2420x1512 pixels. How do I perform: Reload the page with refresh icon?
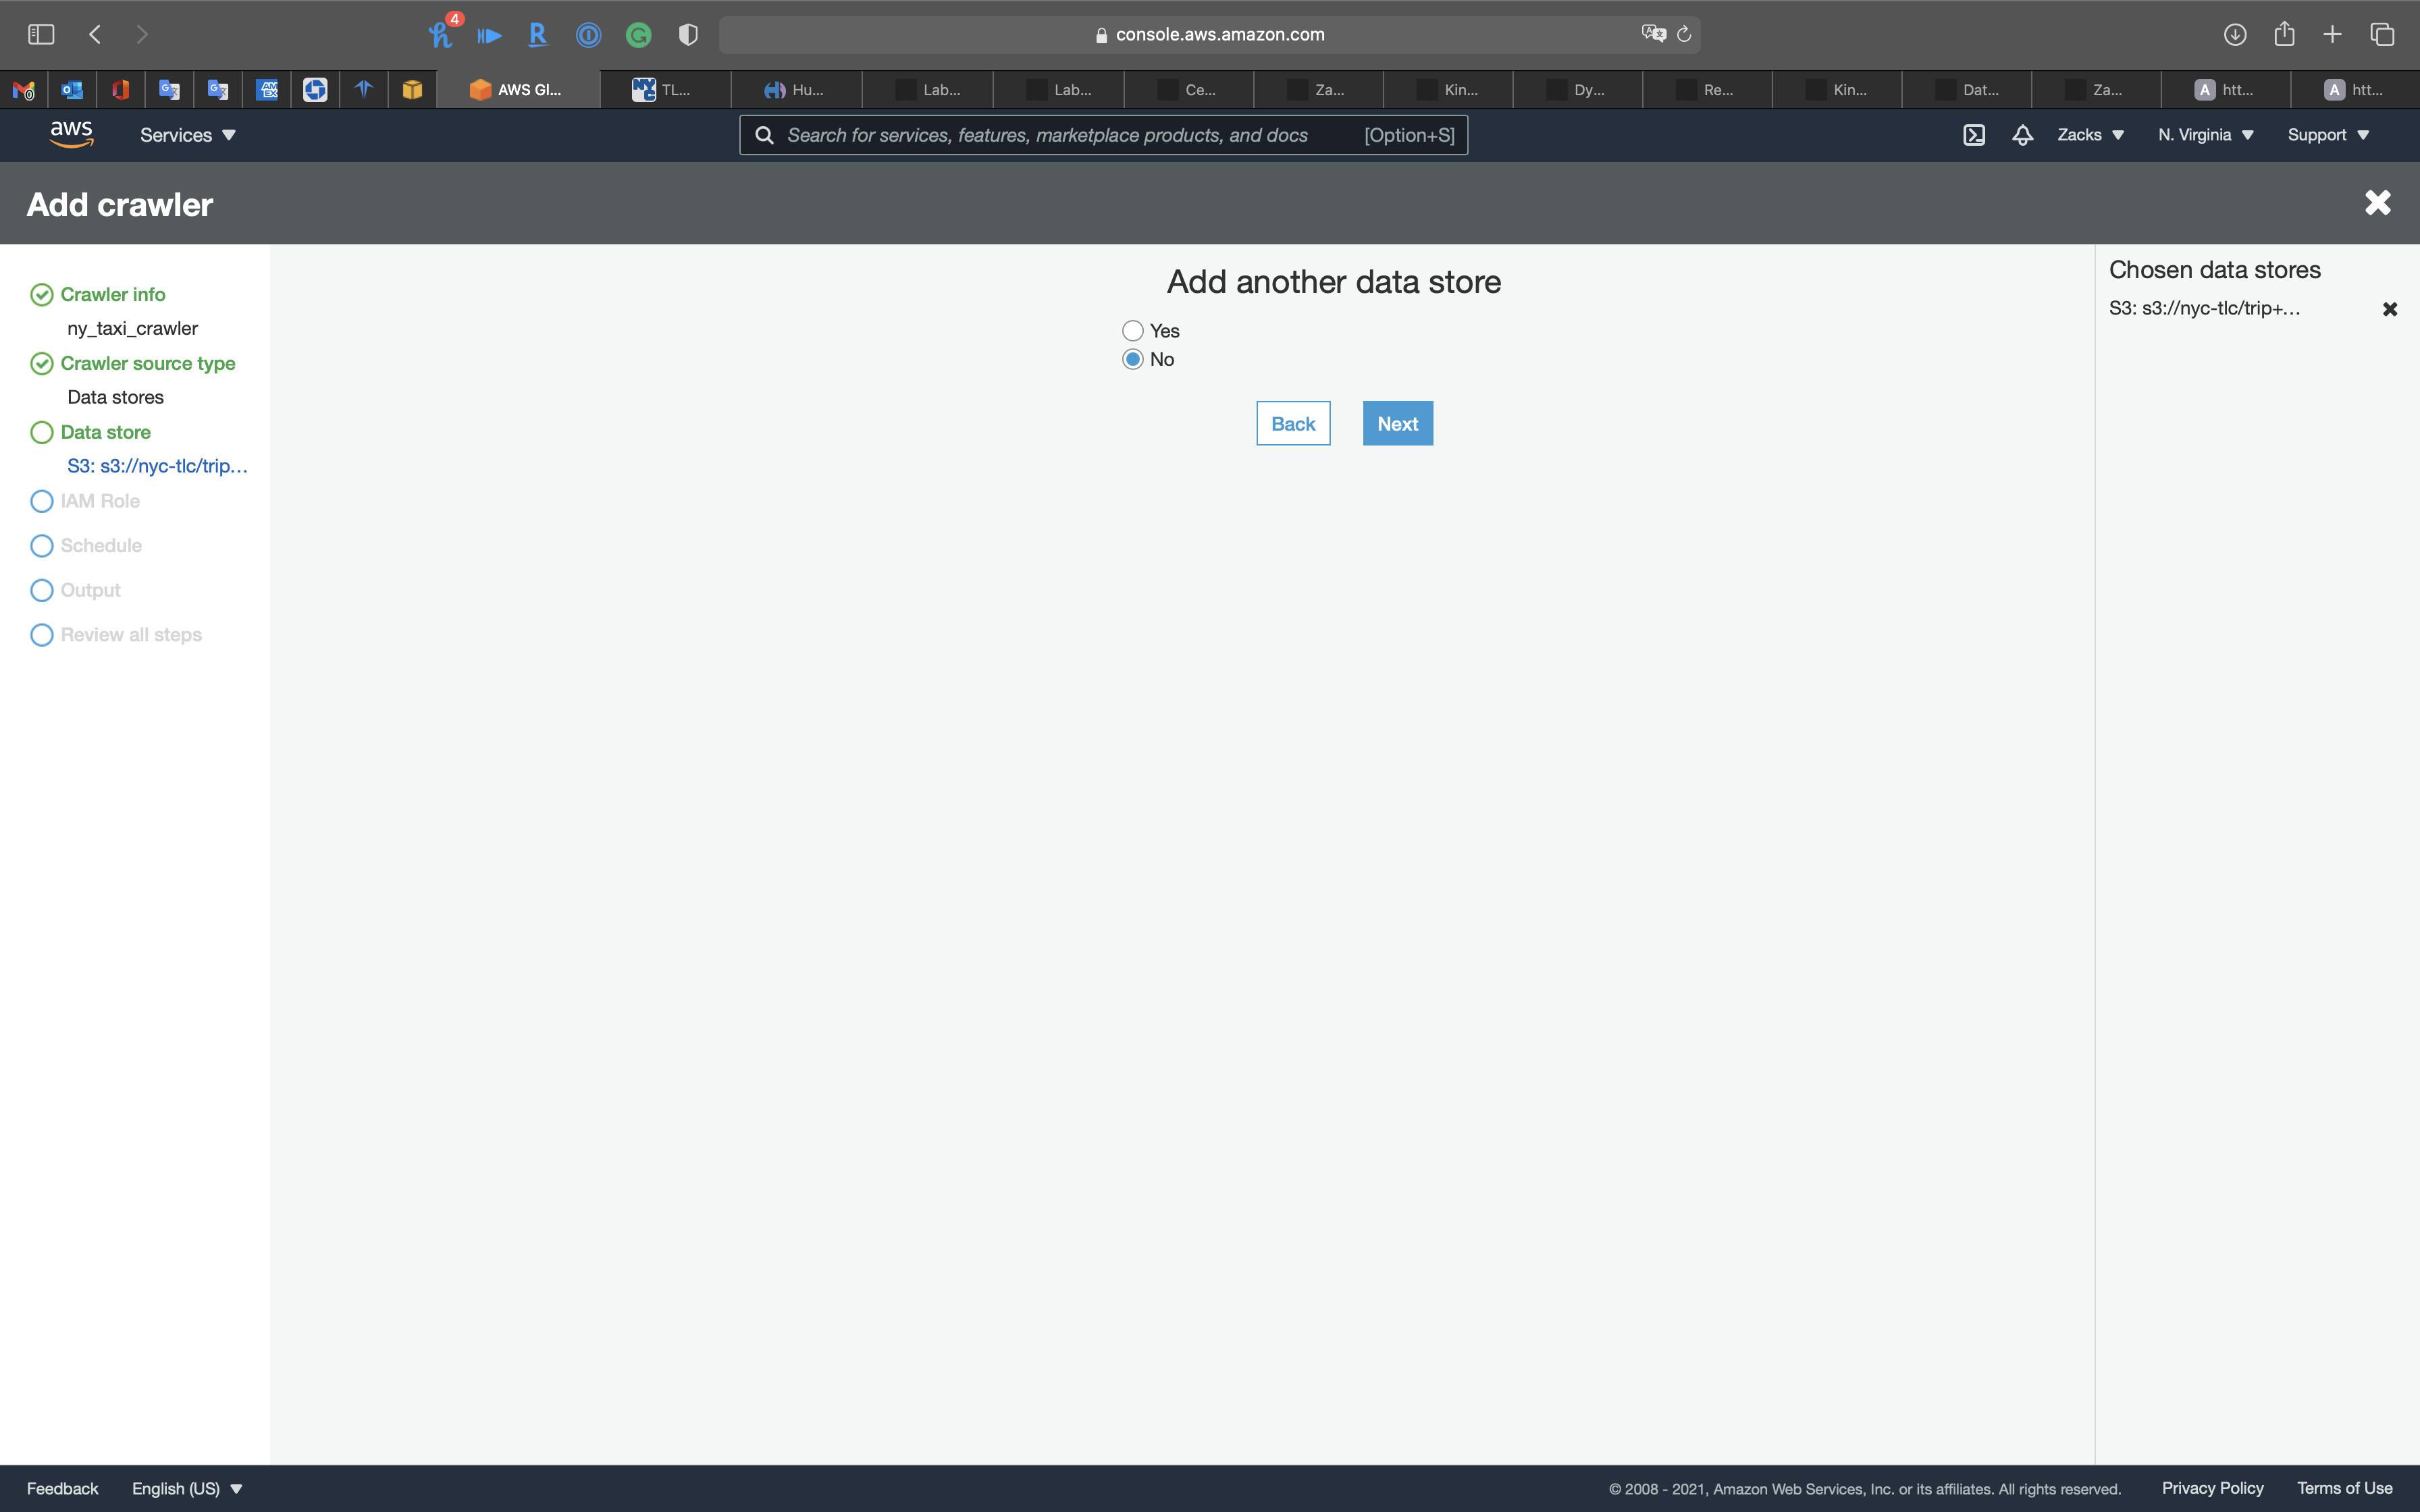(1684, 35)
